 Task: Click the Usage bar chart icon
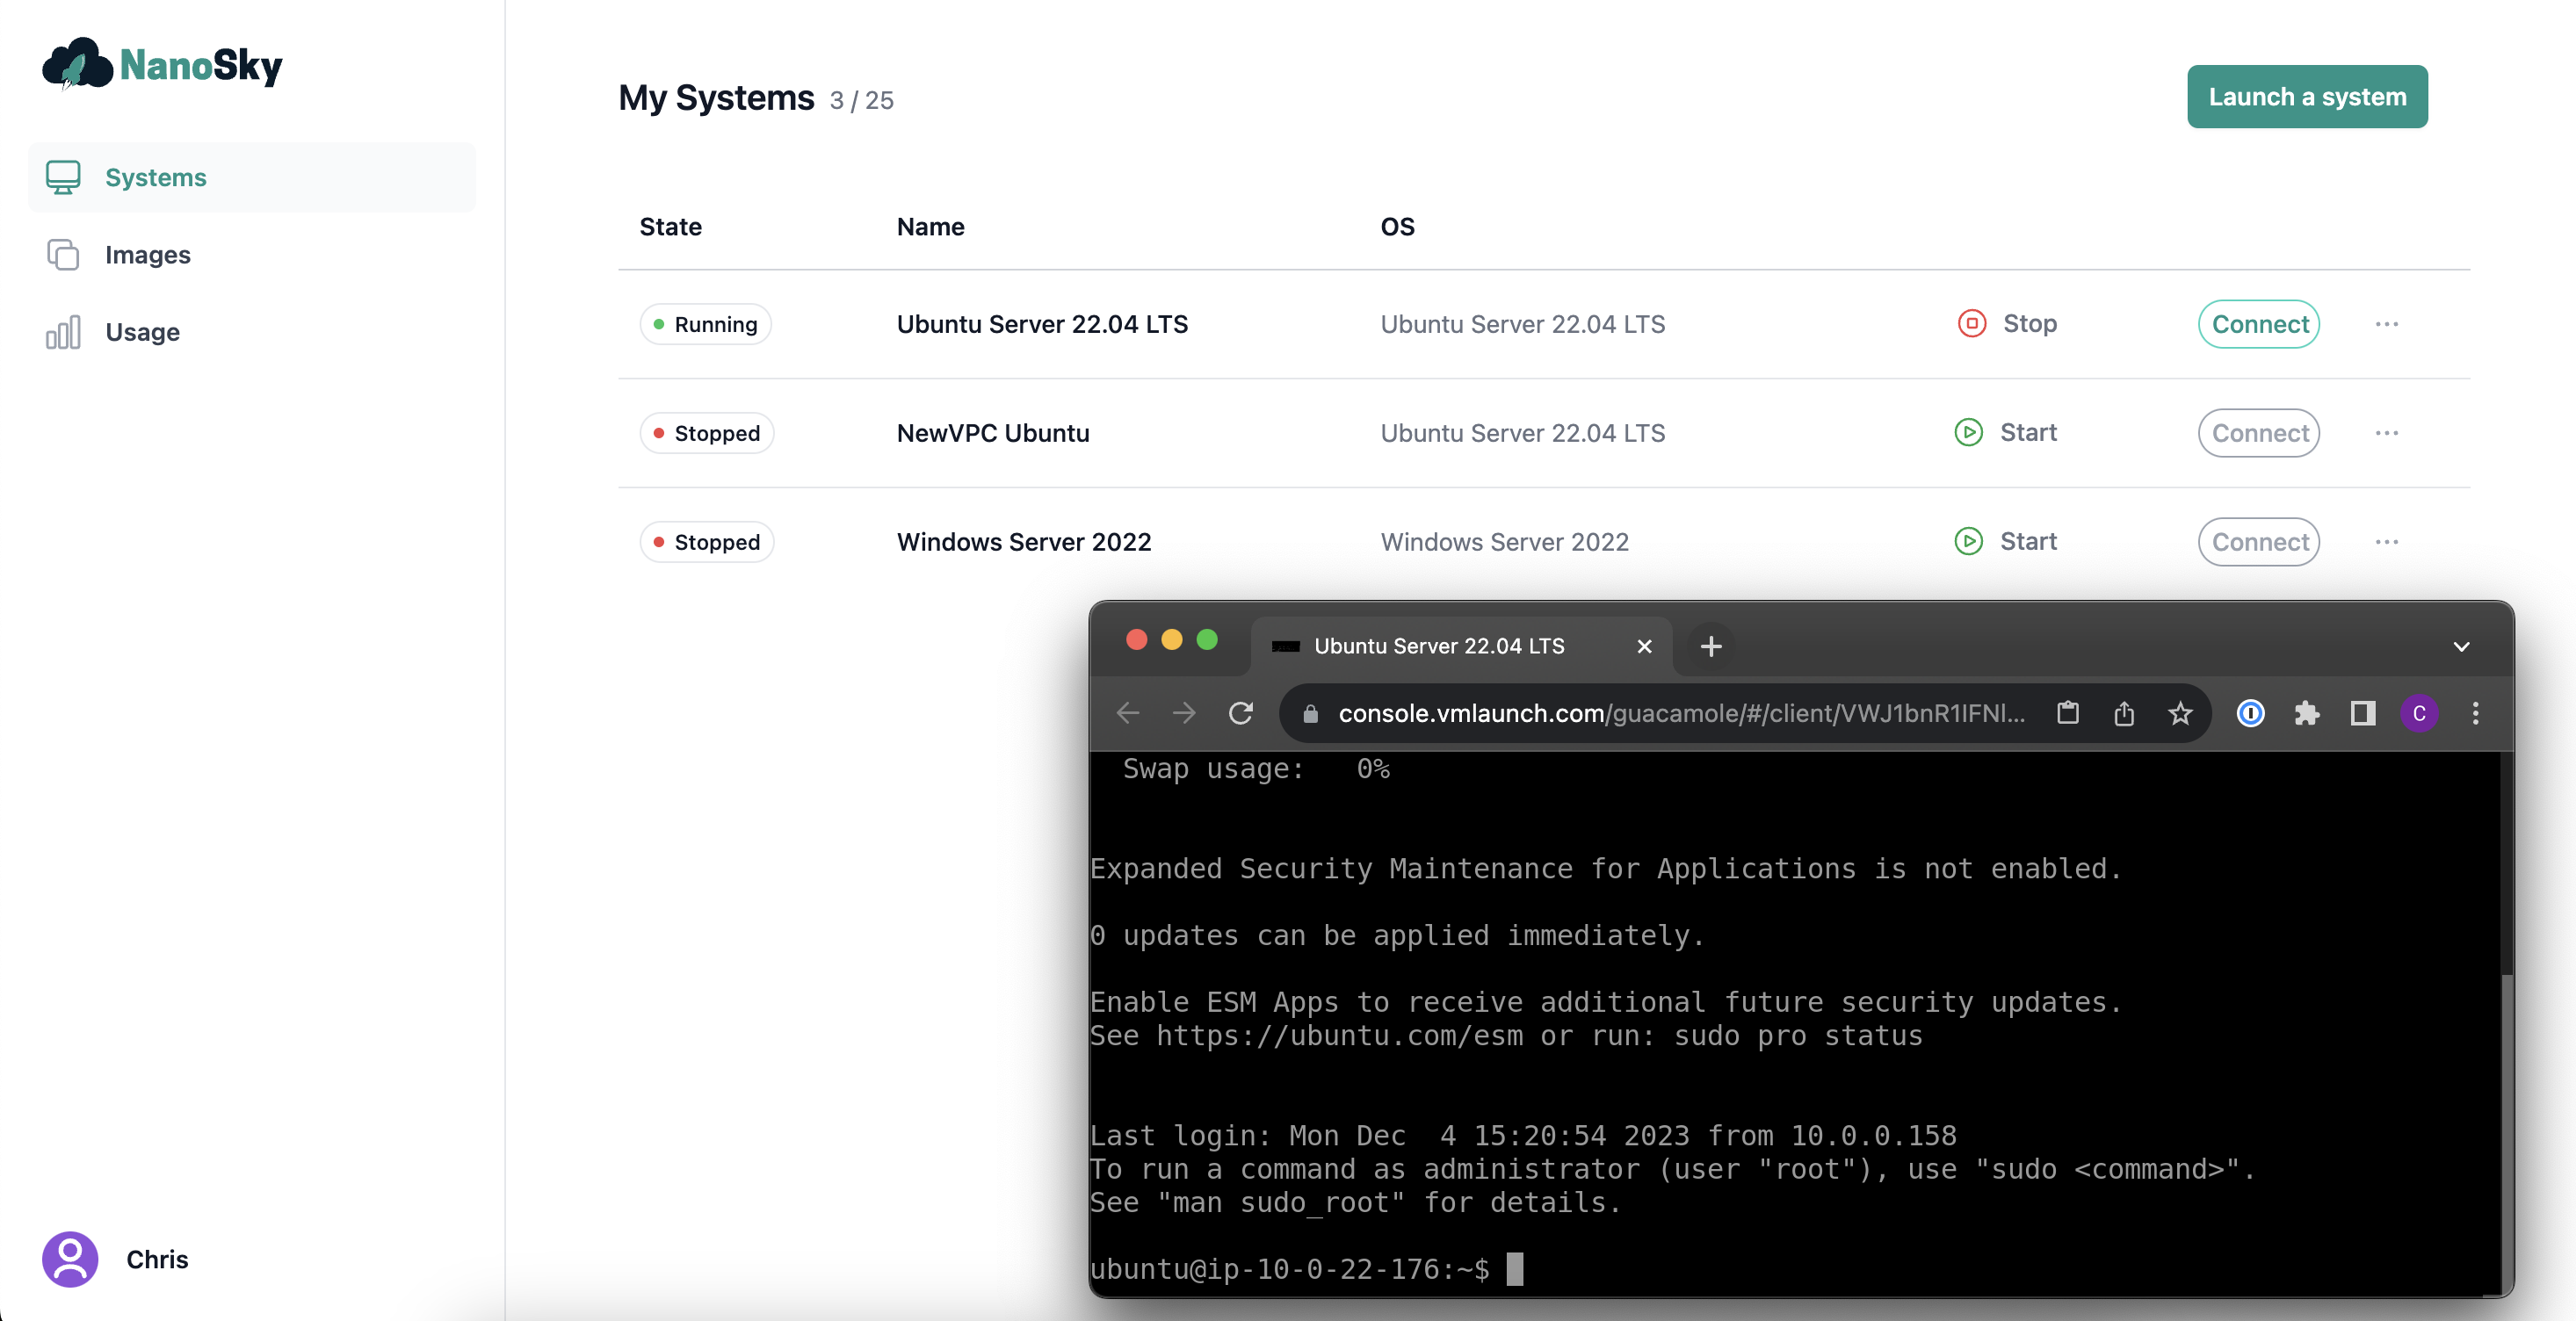[63, 332]
